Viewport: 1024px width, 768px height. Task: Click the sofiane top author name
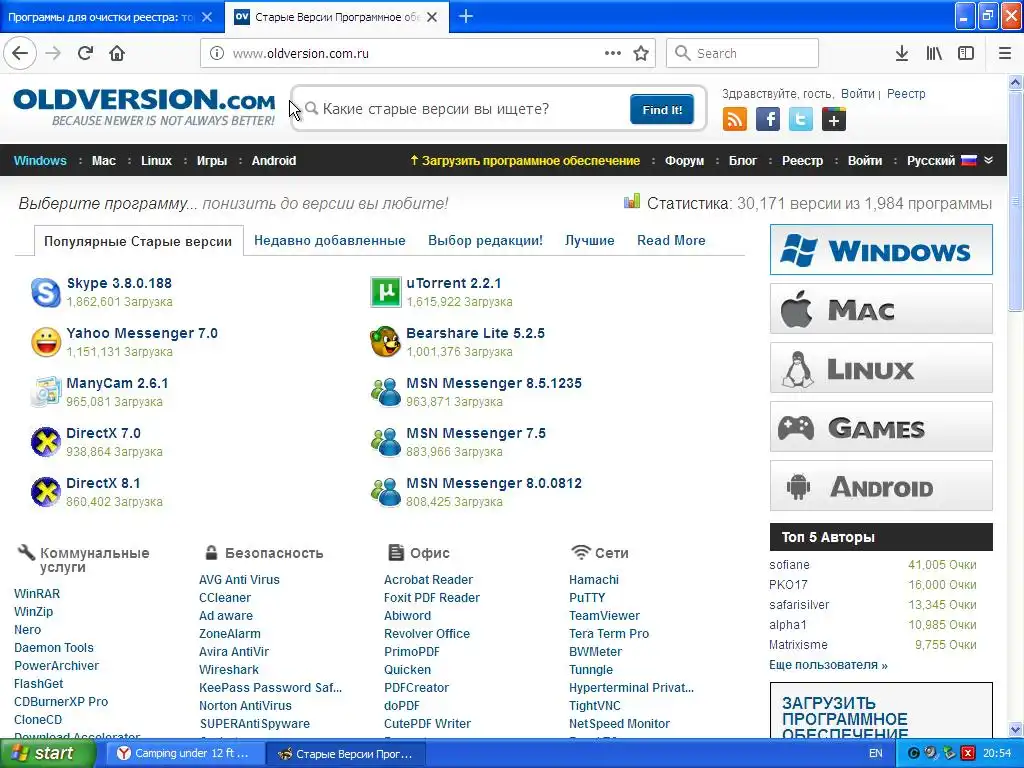click(789, 565)
